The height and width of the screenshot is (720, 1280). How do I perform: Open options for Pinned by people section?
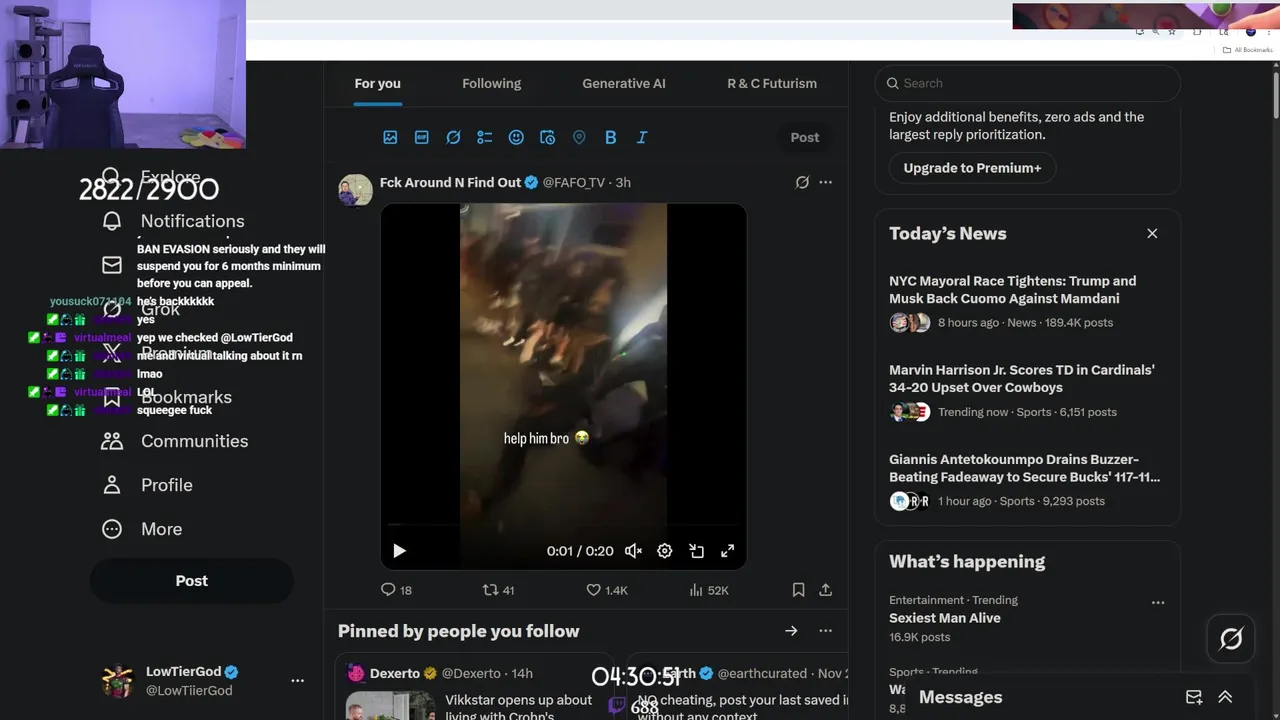tap(825, 631)
